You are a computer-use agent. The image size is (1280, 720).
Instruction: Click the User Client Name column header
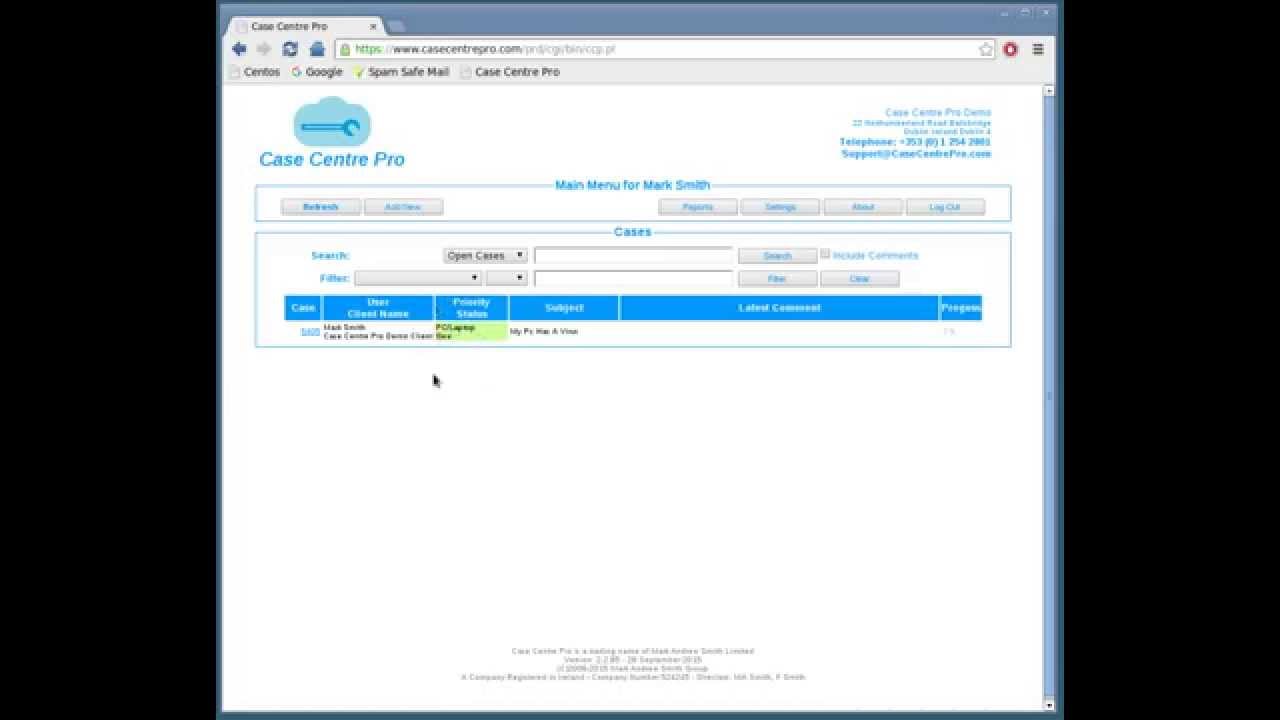378,308
